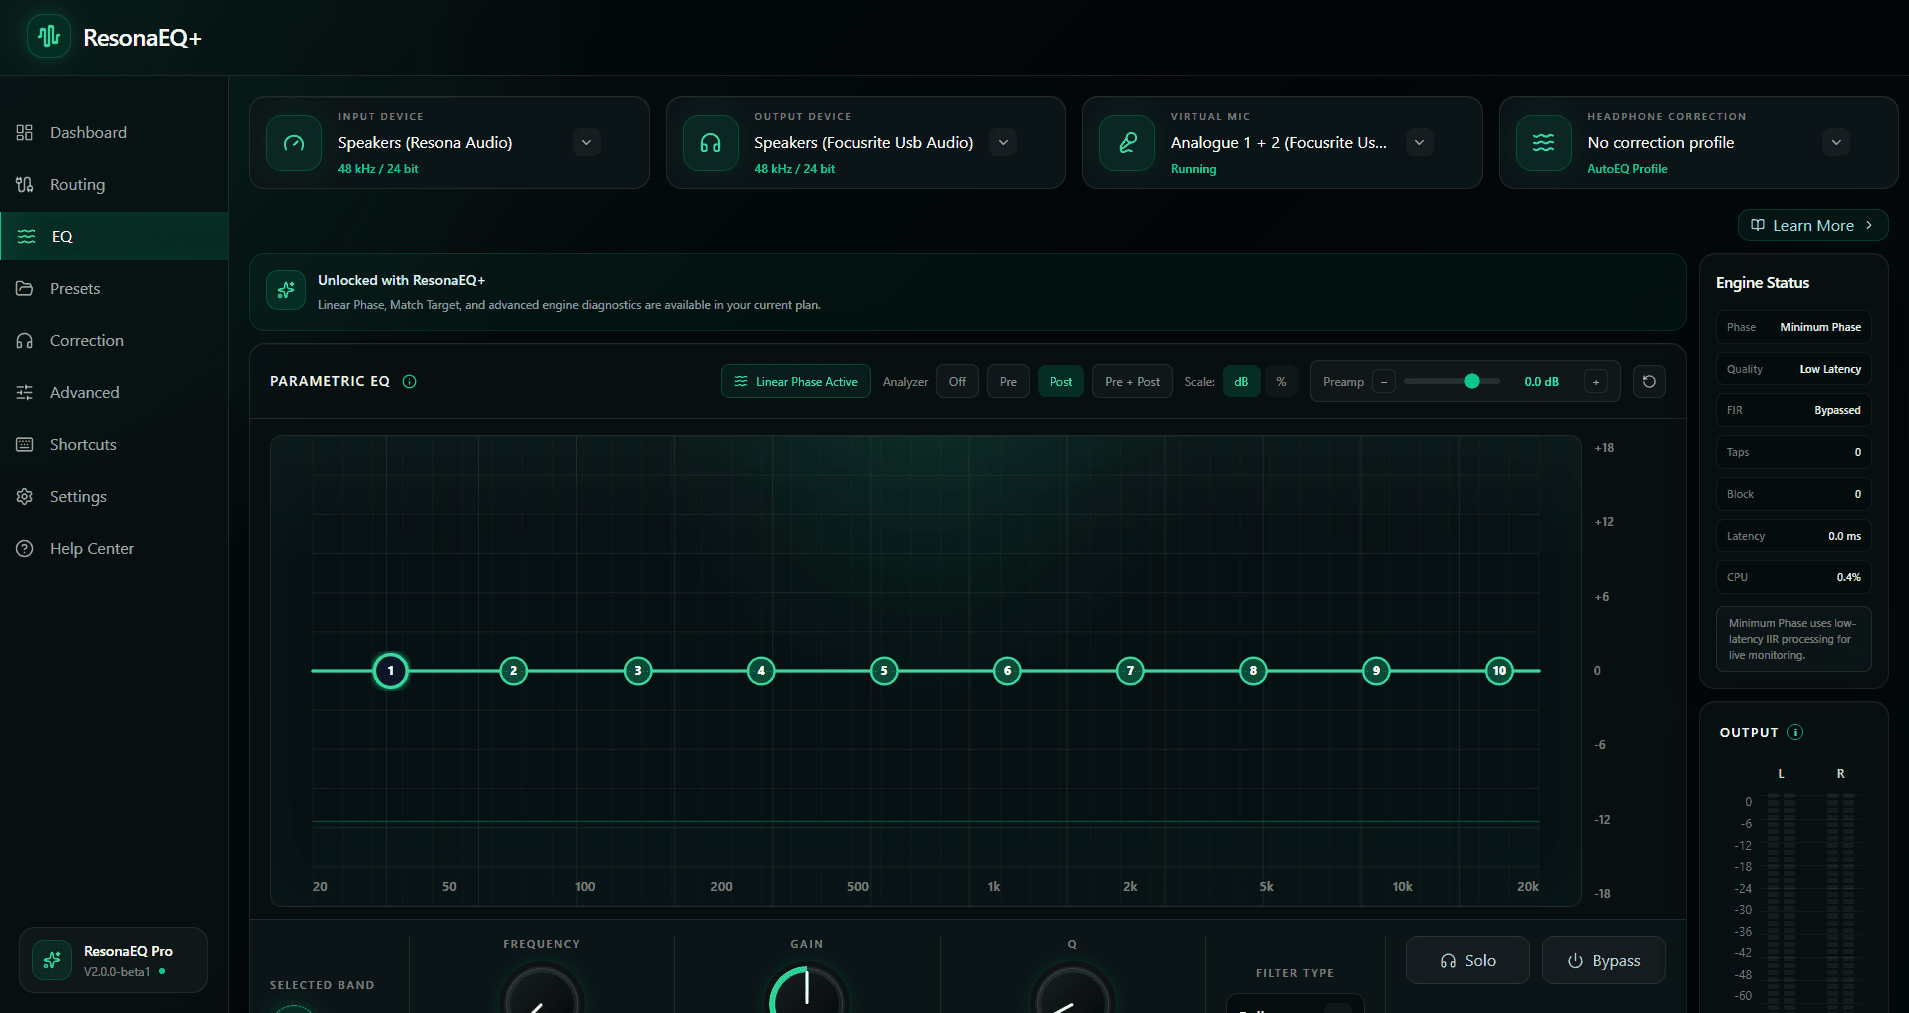
Task: Click the Output Device headphones icon
Action: pyautogui.click(x=711, y=143)
